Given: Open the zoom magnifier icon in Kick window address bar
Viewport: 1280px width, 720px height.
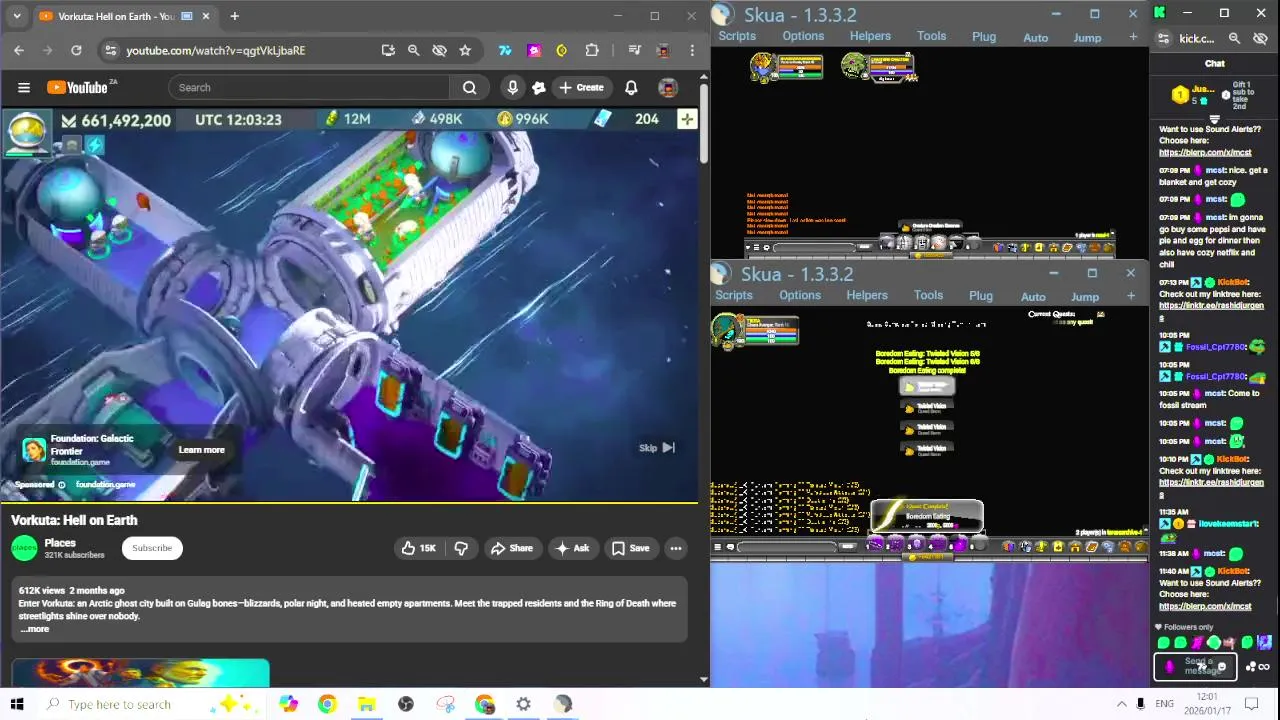Looking at the screenshot, I should (x=1234, y=39).
